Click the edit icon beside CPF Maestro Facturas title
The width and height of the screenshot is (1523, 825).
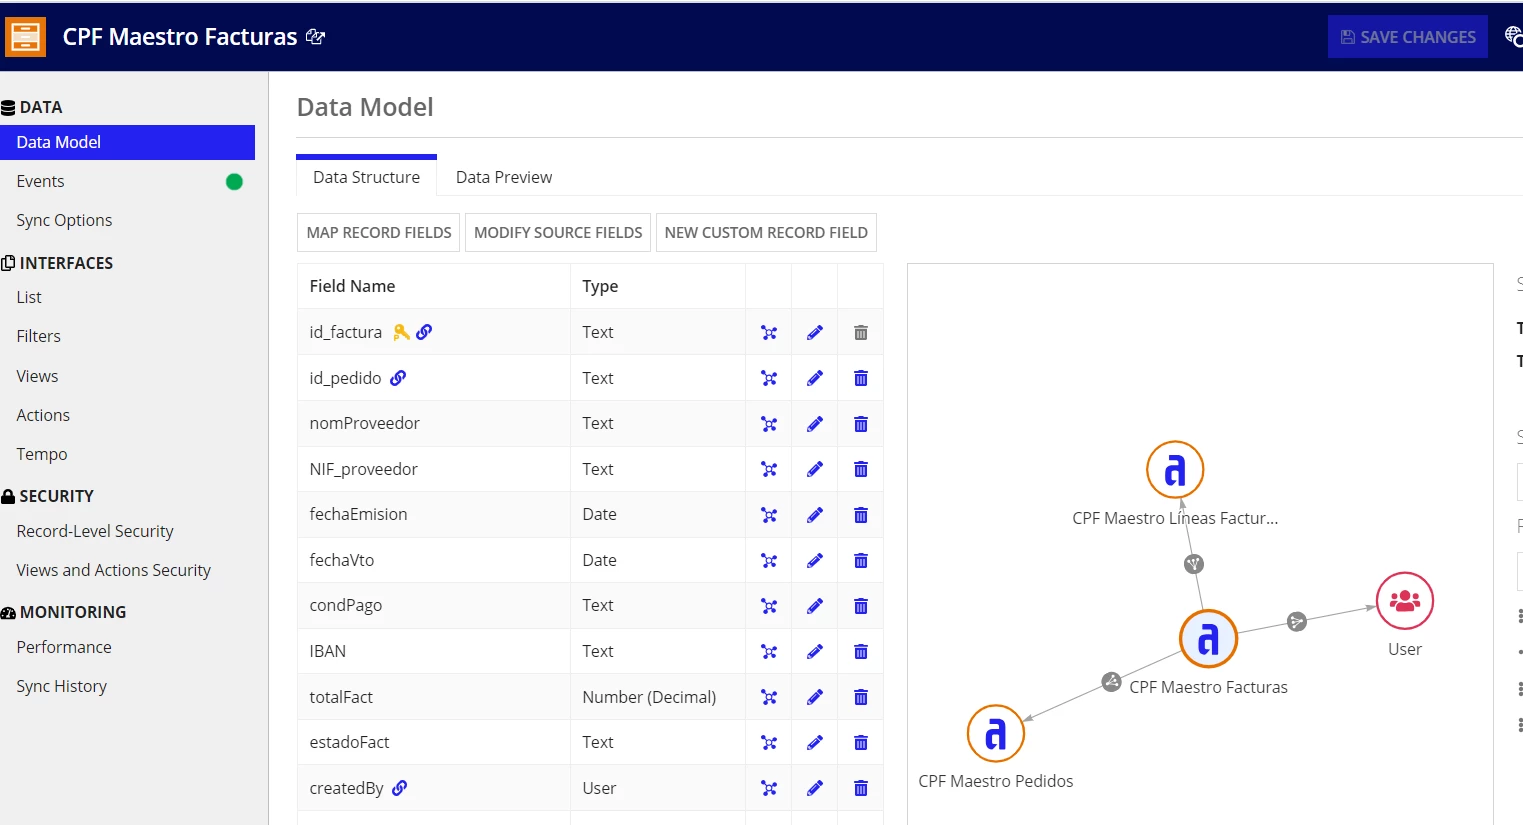tap(315, 37)
